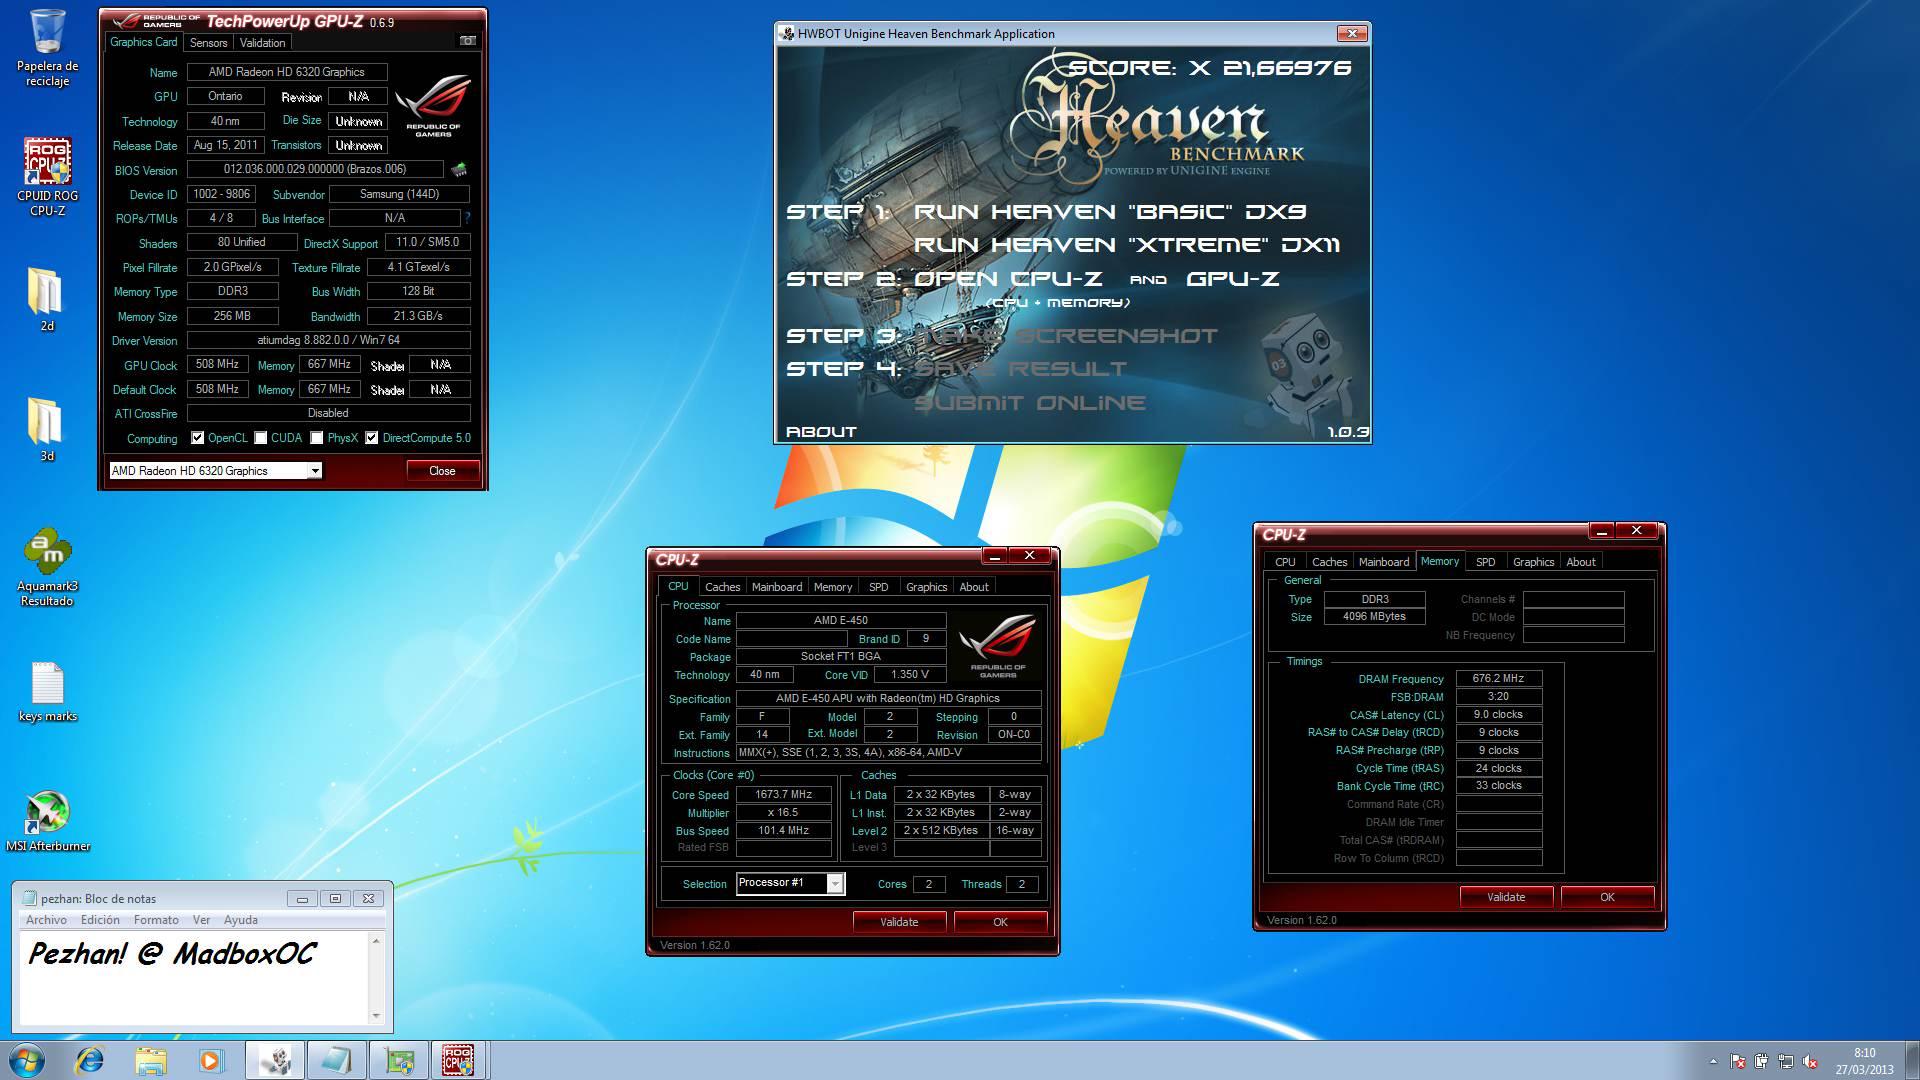Click OK in the CPU-Z memory window

1607,897
